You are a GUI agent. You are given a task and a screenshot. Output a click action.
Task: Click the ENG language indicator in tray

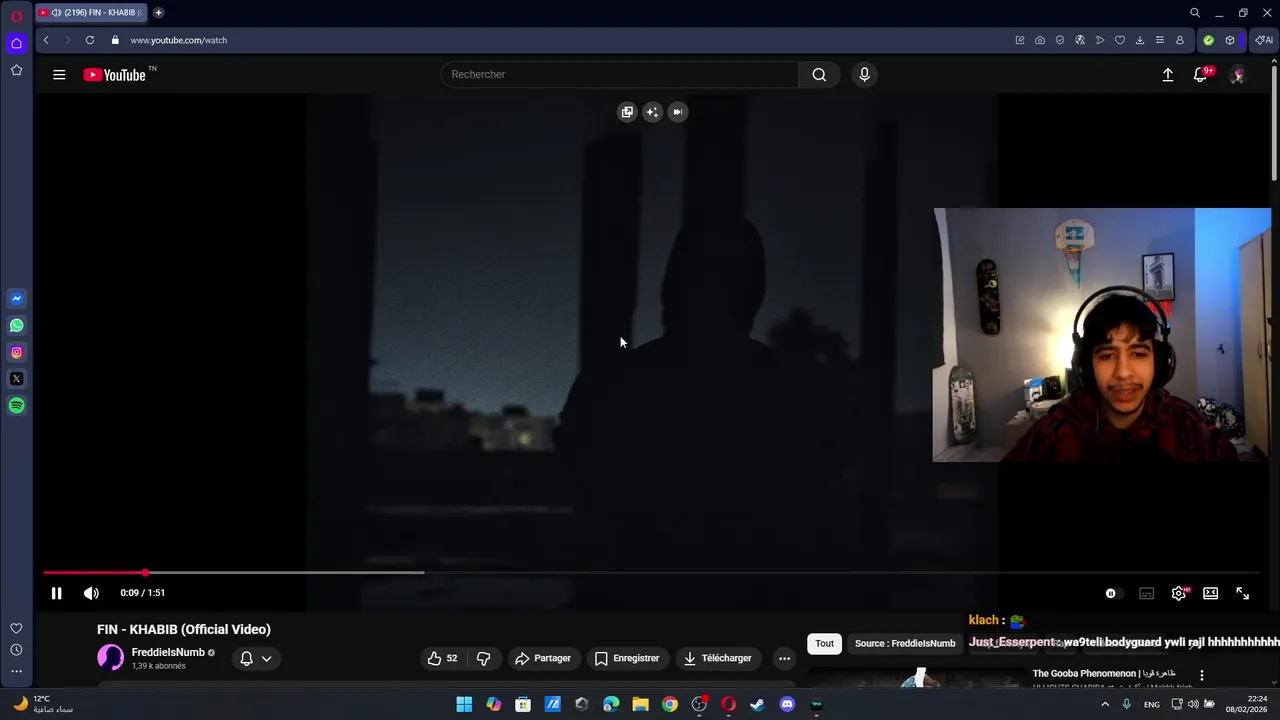point(1152,704)
